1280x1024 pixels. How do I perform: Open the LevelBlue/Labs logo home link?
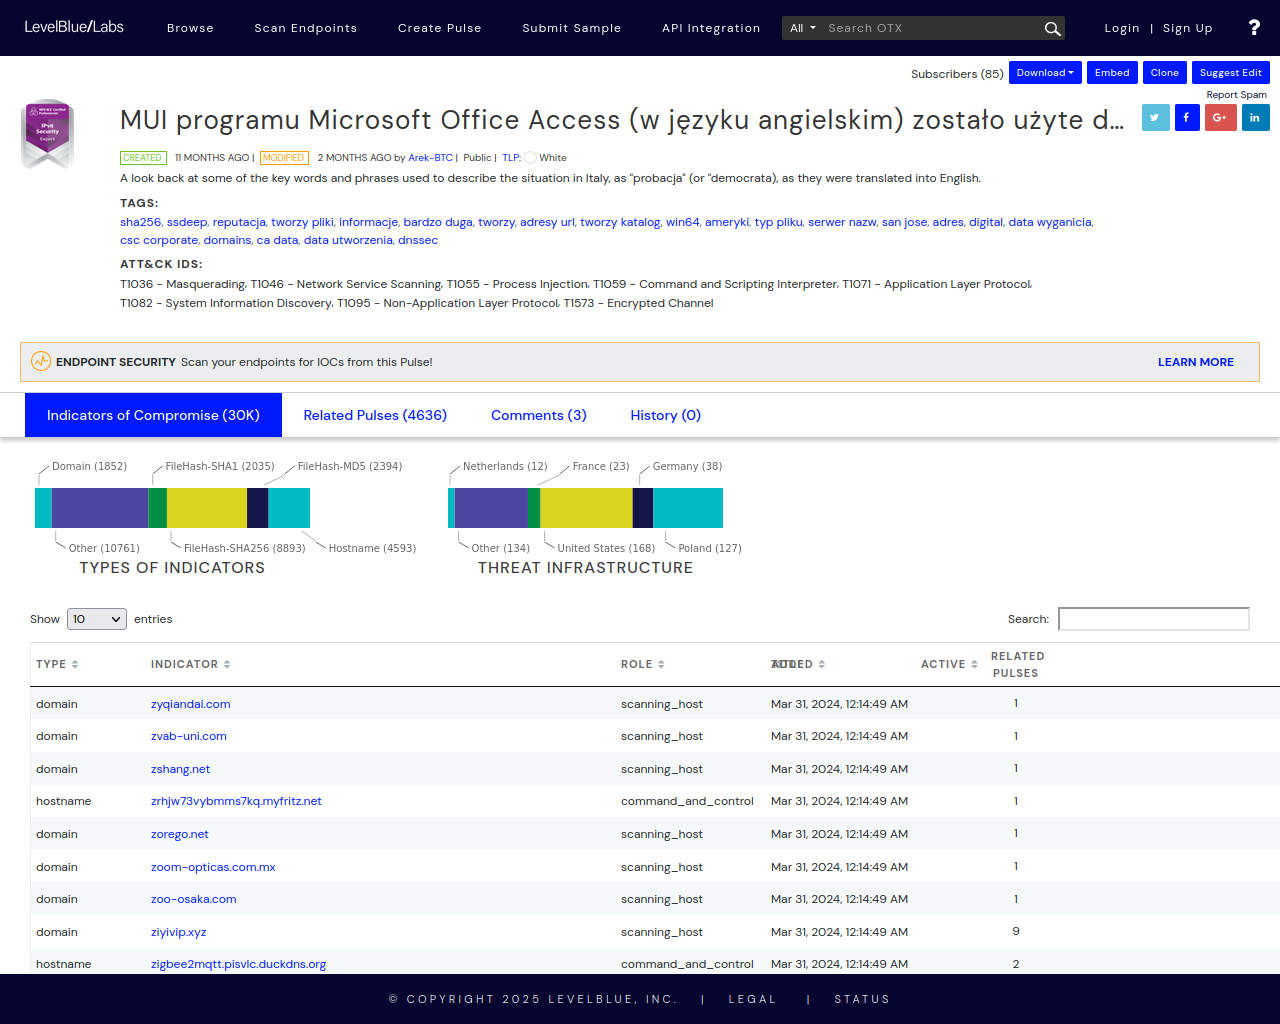tap(74, 27)
